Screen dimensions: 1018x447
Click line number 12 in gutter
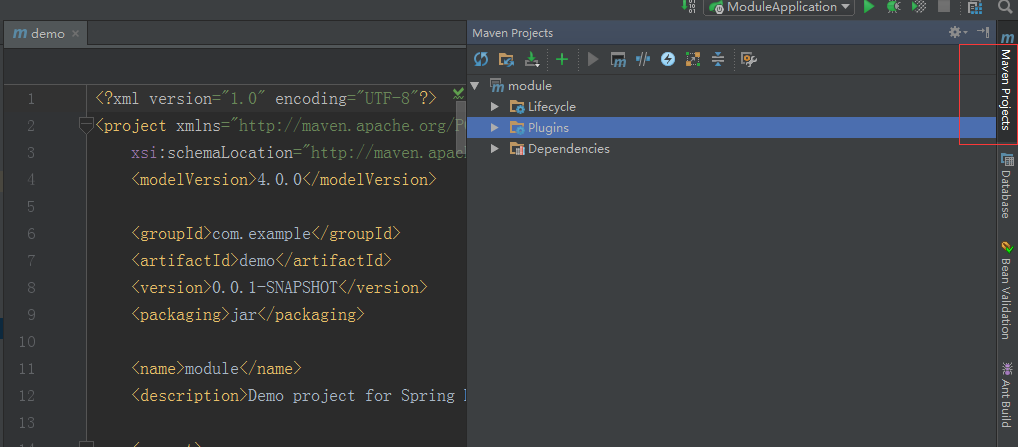click(x=27, y=396)
